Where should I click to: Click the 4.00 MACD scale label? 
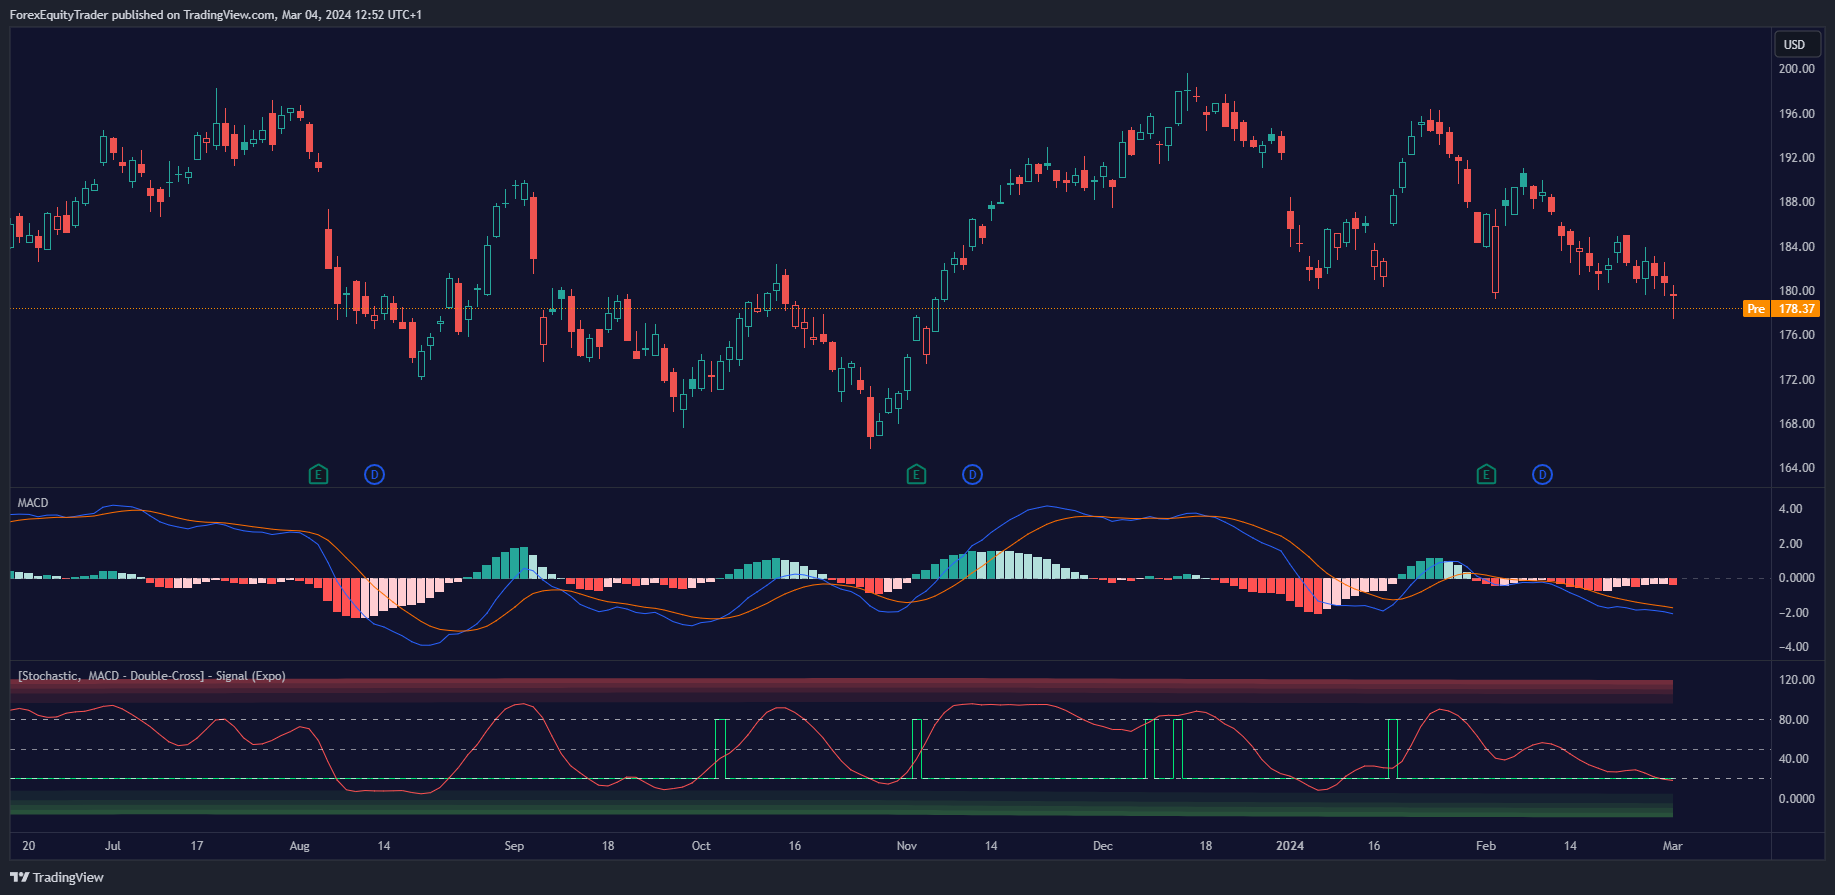point(1791,509)
